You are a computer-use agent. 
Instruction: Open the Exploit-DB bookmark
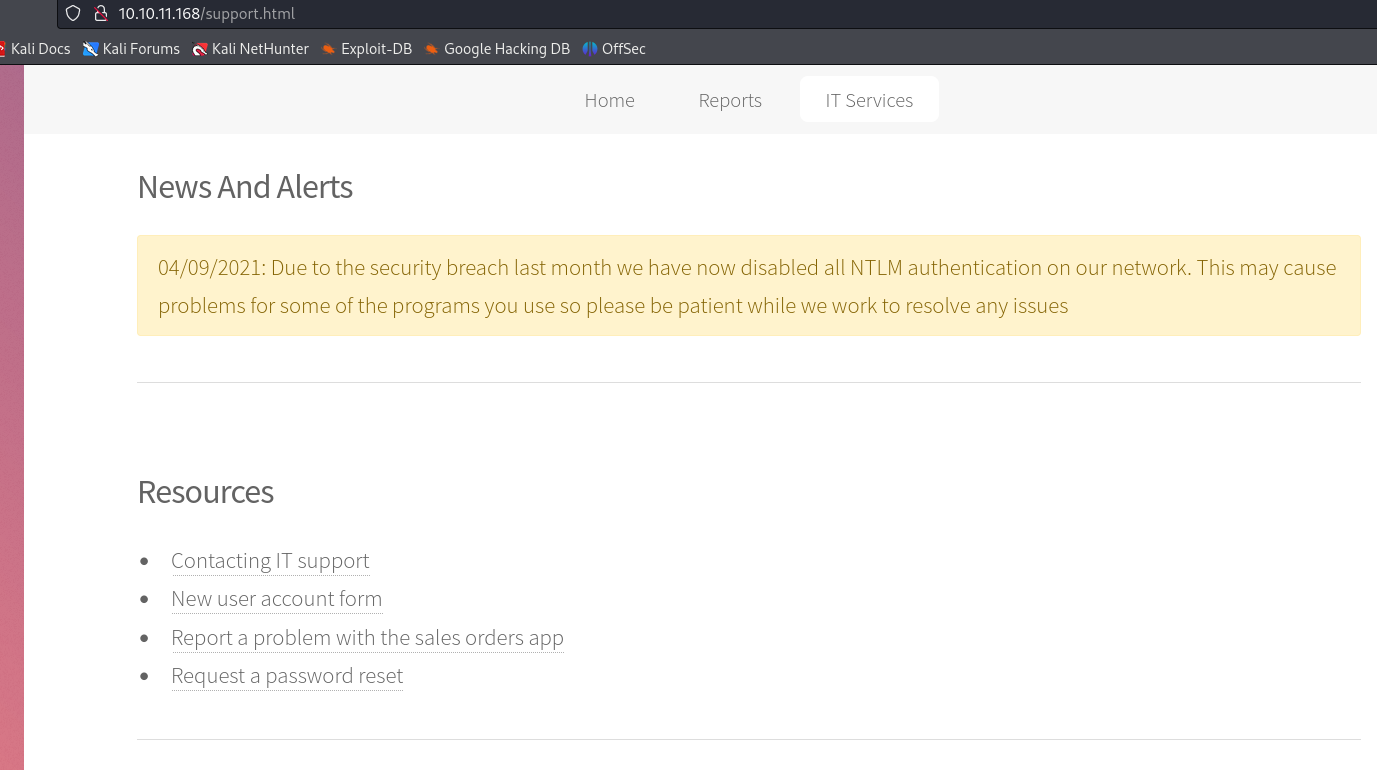click(x=367, y=49)
